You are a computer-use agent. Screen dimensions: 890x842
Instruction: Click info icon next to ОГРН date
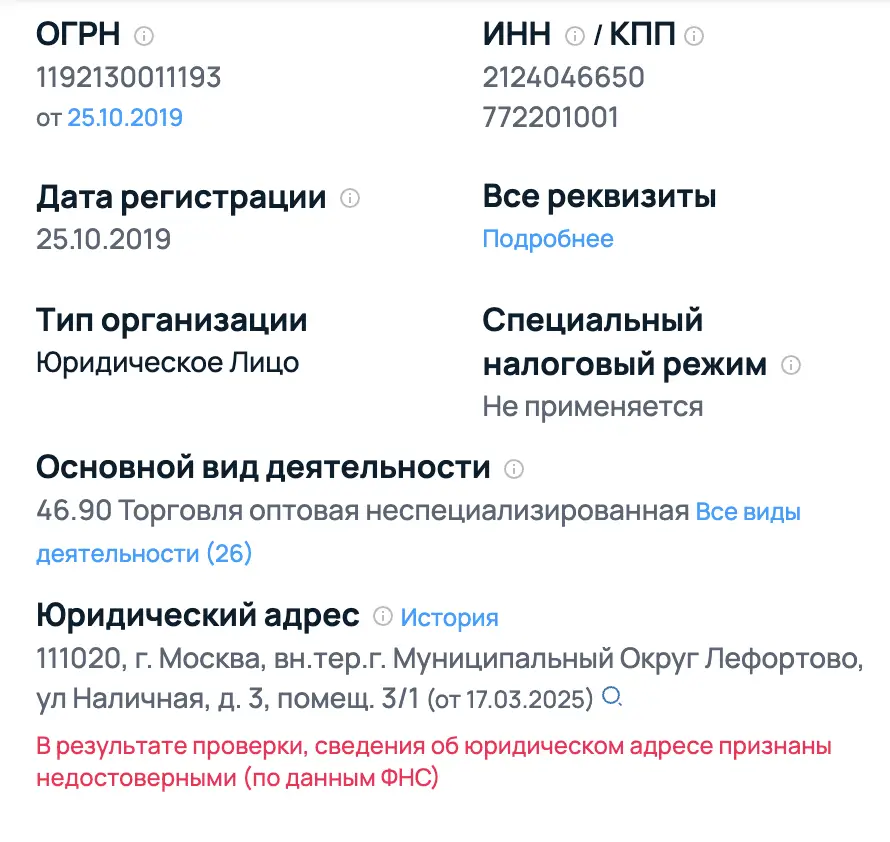click(146, 34)
